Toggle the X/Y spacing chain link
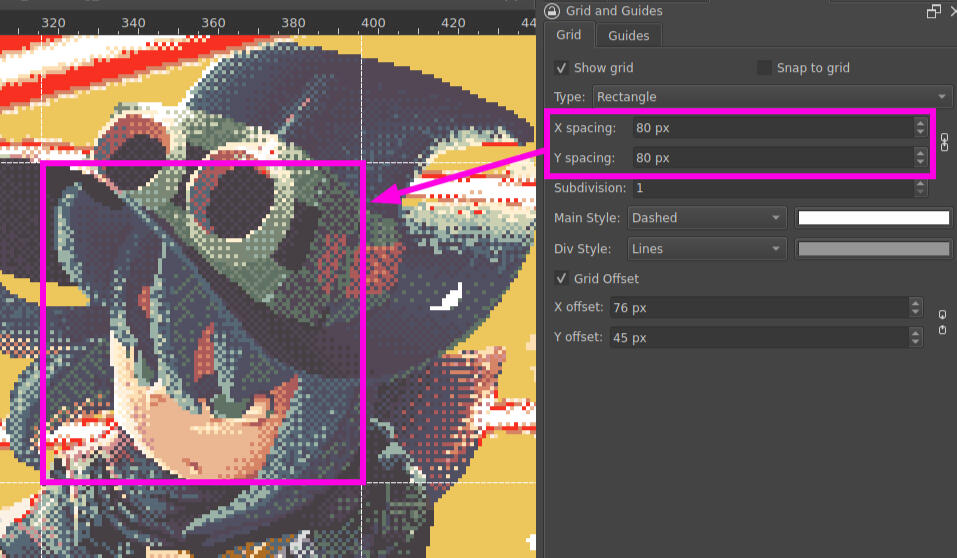The height and width of the screenshot is (558, 957). 945,143
